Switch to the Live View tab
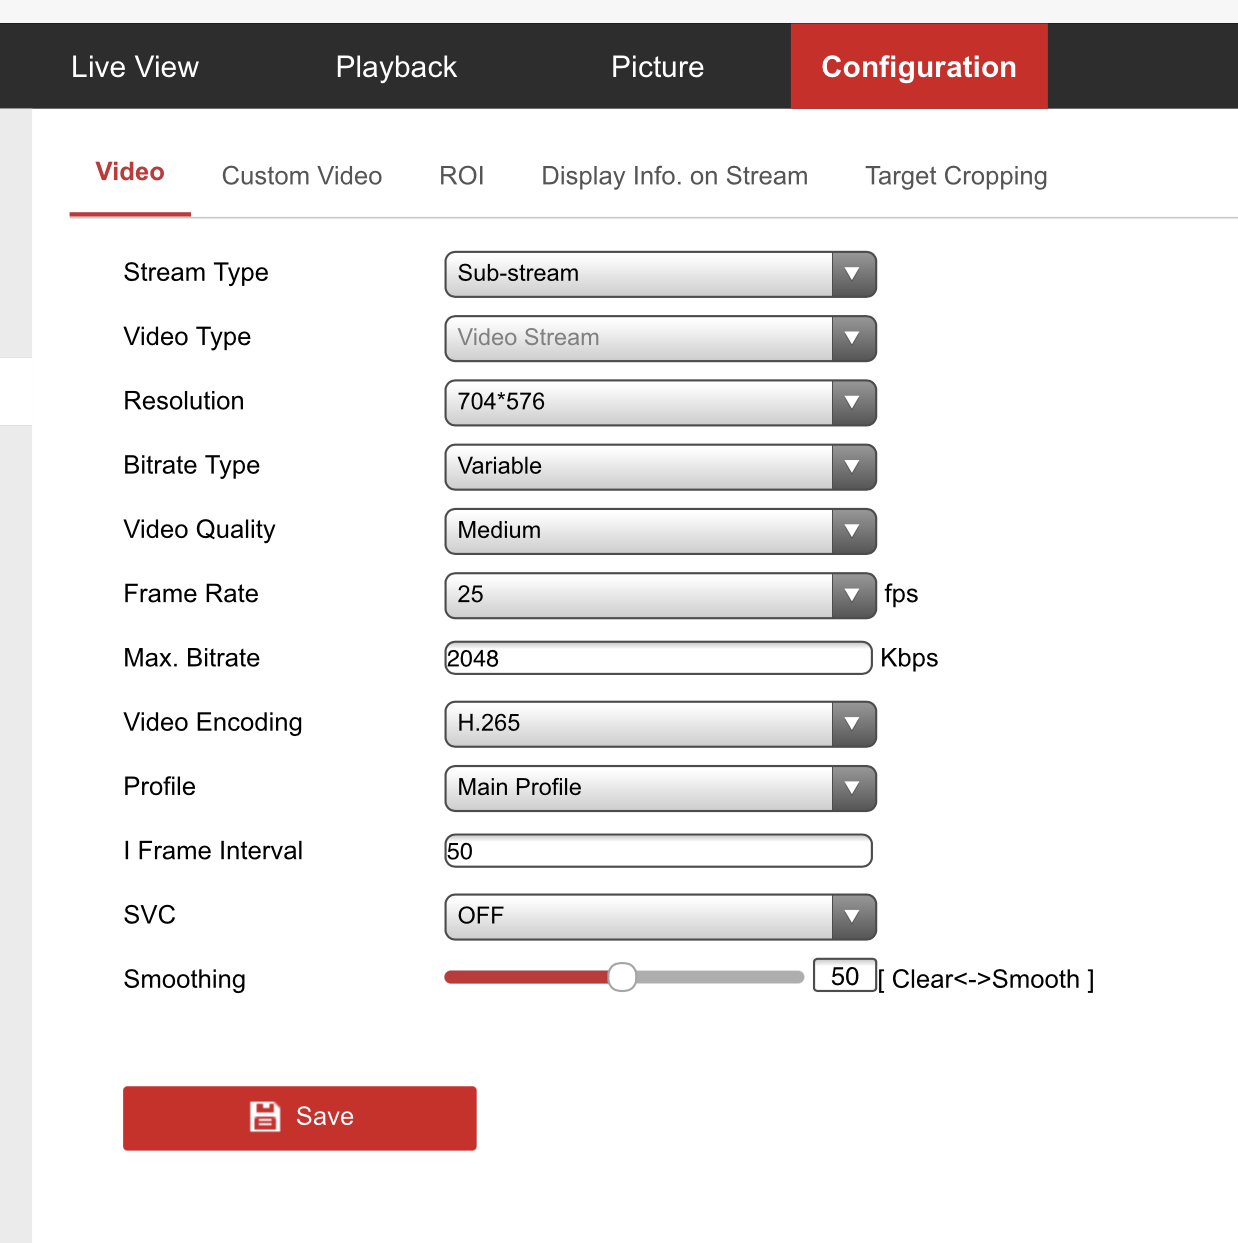This screenshot has height=1243, width=1238. point(135,67)
